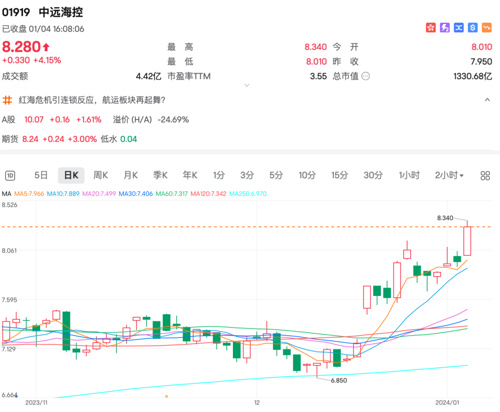The width and height of the screenshot is (500, 412).
Task: Select the 5分 interval tab
Action: coord(276,175)
